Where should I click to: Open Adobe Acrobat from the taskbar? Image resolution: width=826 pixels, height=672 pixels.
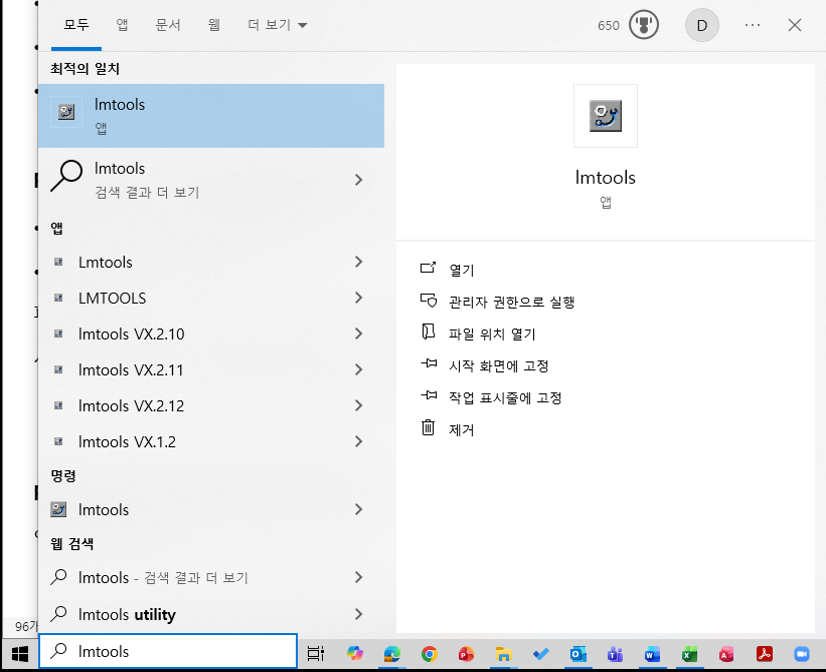click(764, 654)
